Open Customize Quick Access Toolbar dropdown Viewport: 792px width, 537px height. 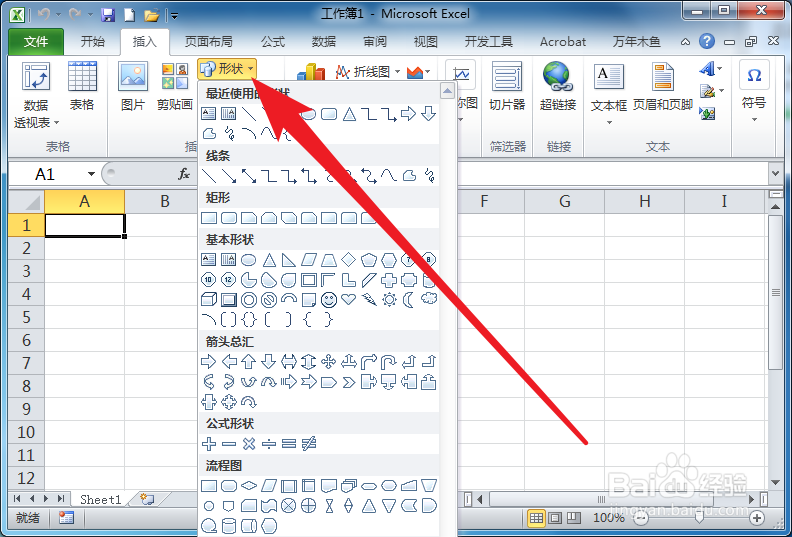click(x=174, y=16)
